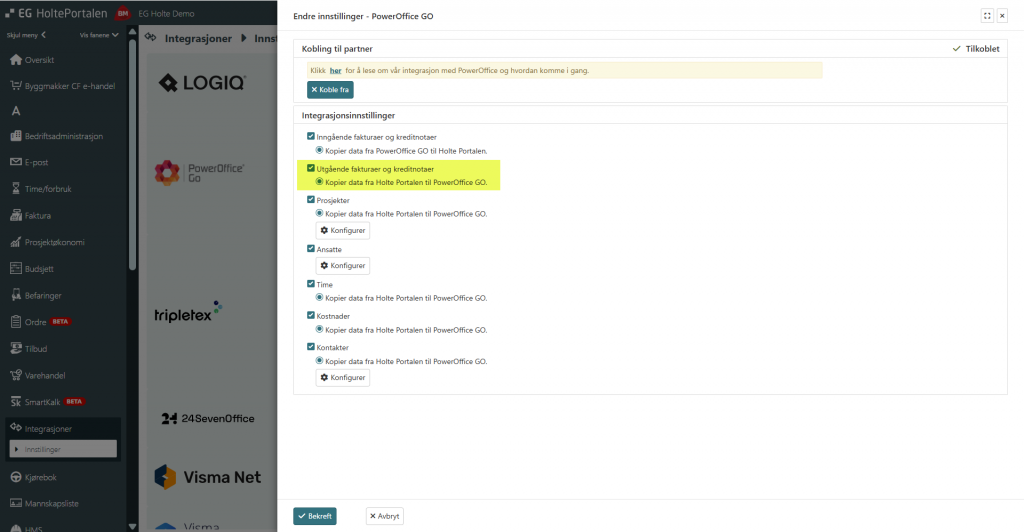Expand the Vis fanene dropdown
Screen dimensions: 1024x532
coord(100,35)
